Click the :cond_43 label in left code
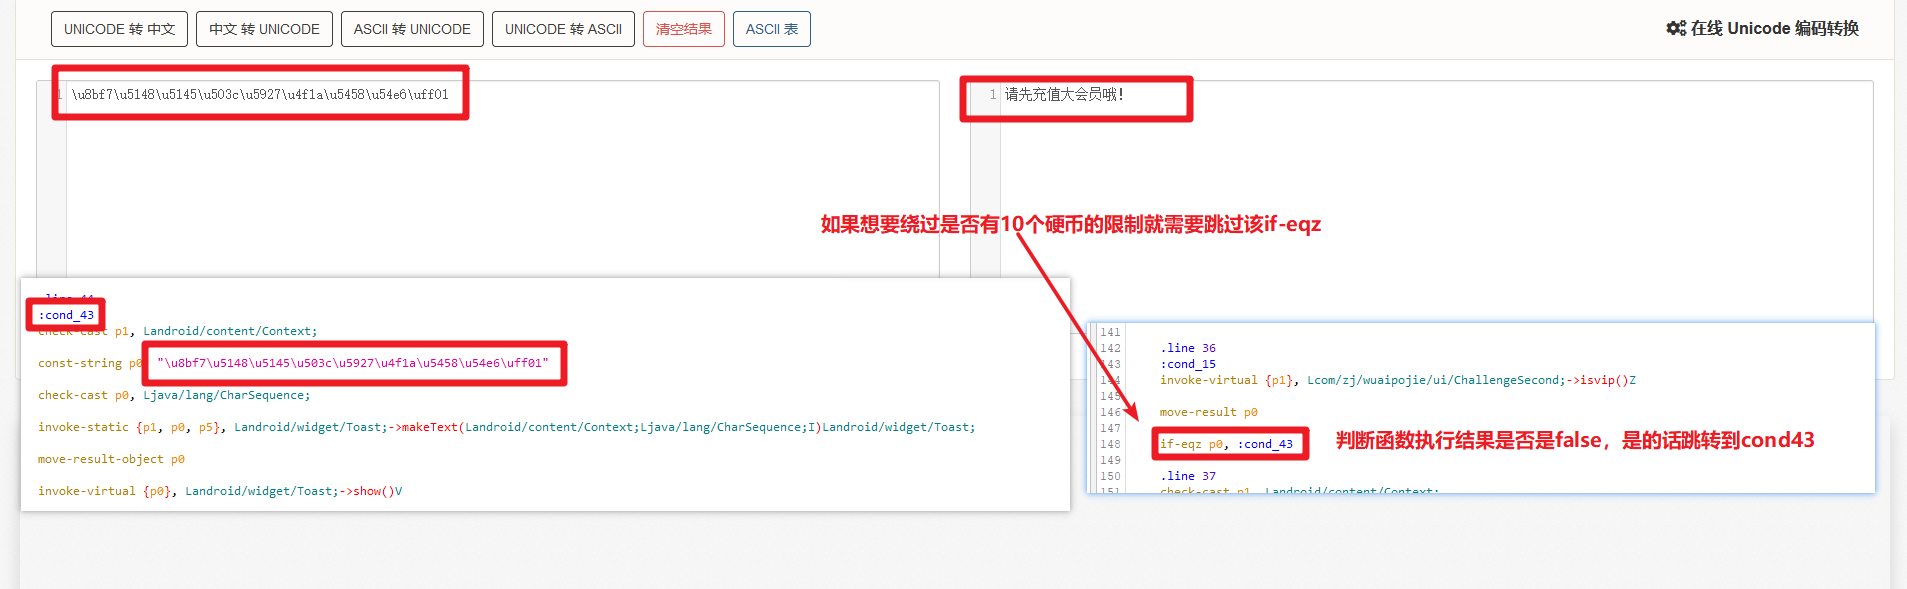Image resolution: width=1907 pixels, height=589 pixels. click(66, 315)
